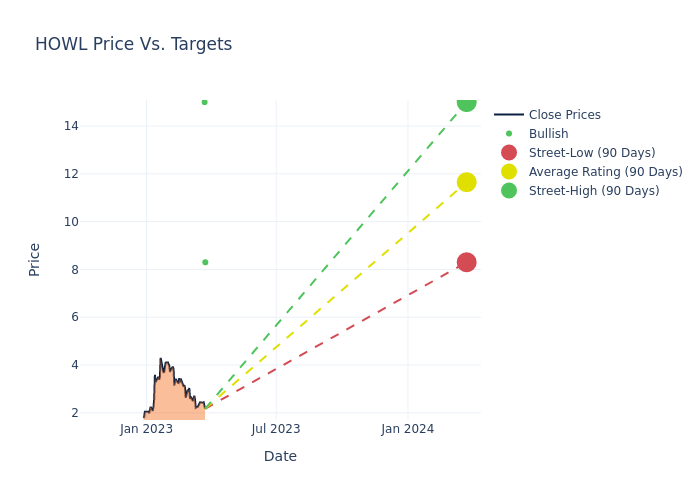The width and height of the screenshot is (700, 500).
Task: Click the bullish dot near price 15
Action: tap(204, 102)
